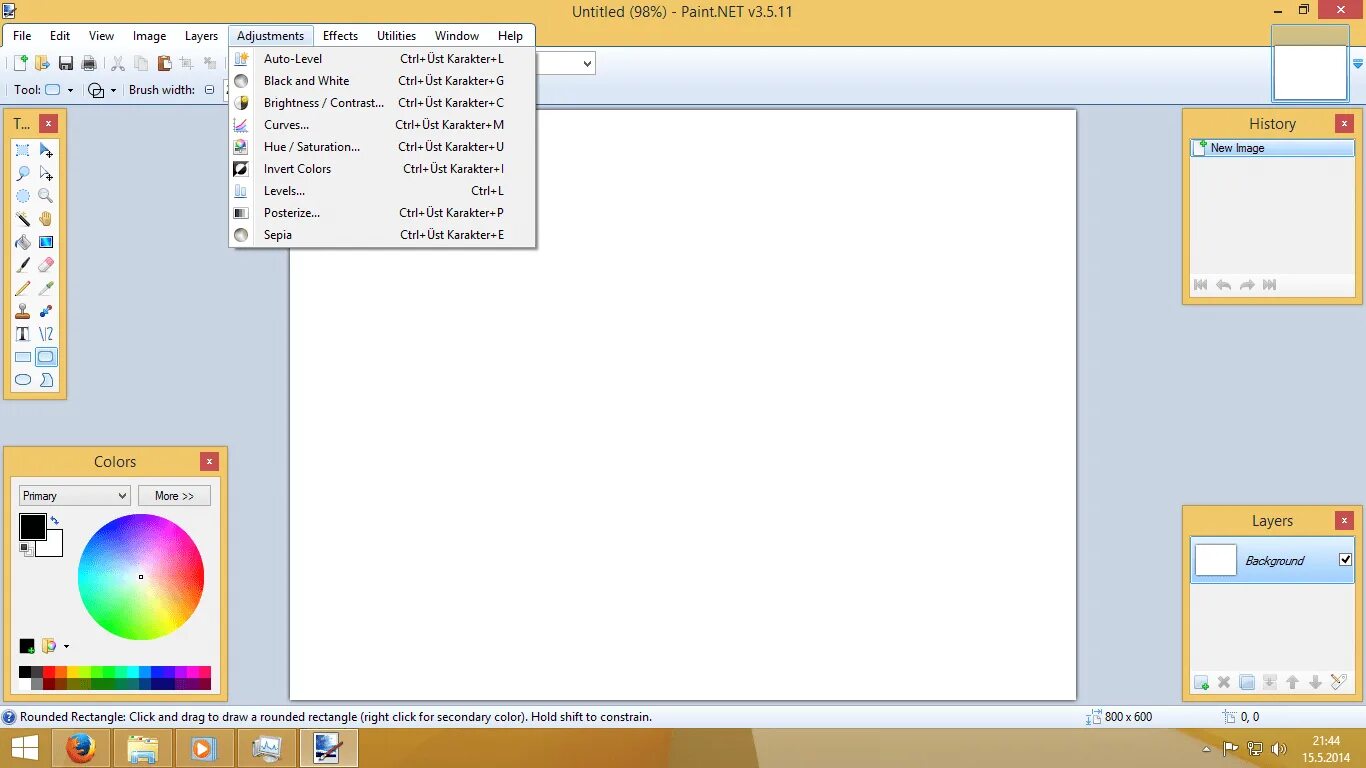The width and height of the screenshot is (1366, 768).
Task: Open the File menu
Action: coord(22,36)
